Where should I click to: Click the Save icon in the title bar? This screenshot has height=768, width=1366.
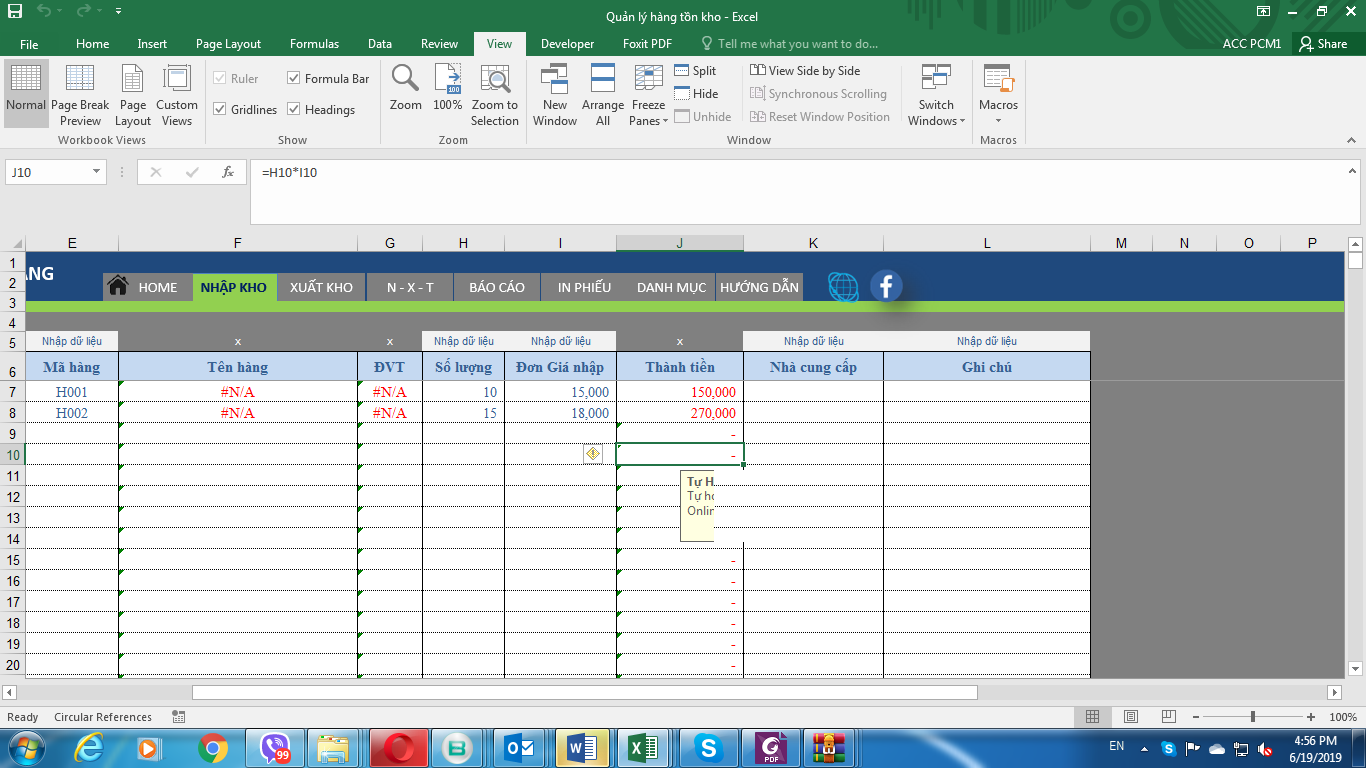point(15,11)
